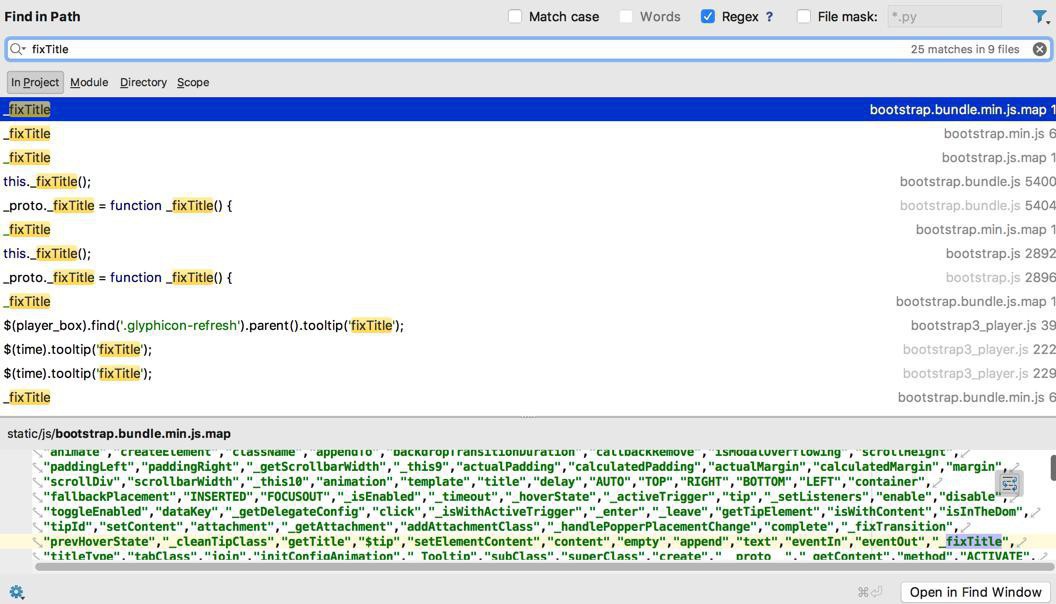This screenshot has width=1056, height=604.
Task: Click the Open in Find Window button
Action: coord(975,592)
